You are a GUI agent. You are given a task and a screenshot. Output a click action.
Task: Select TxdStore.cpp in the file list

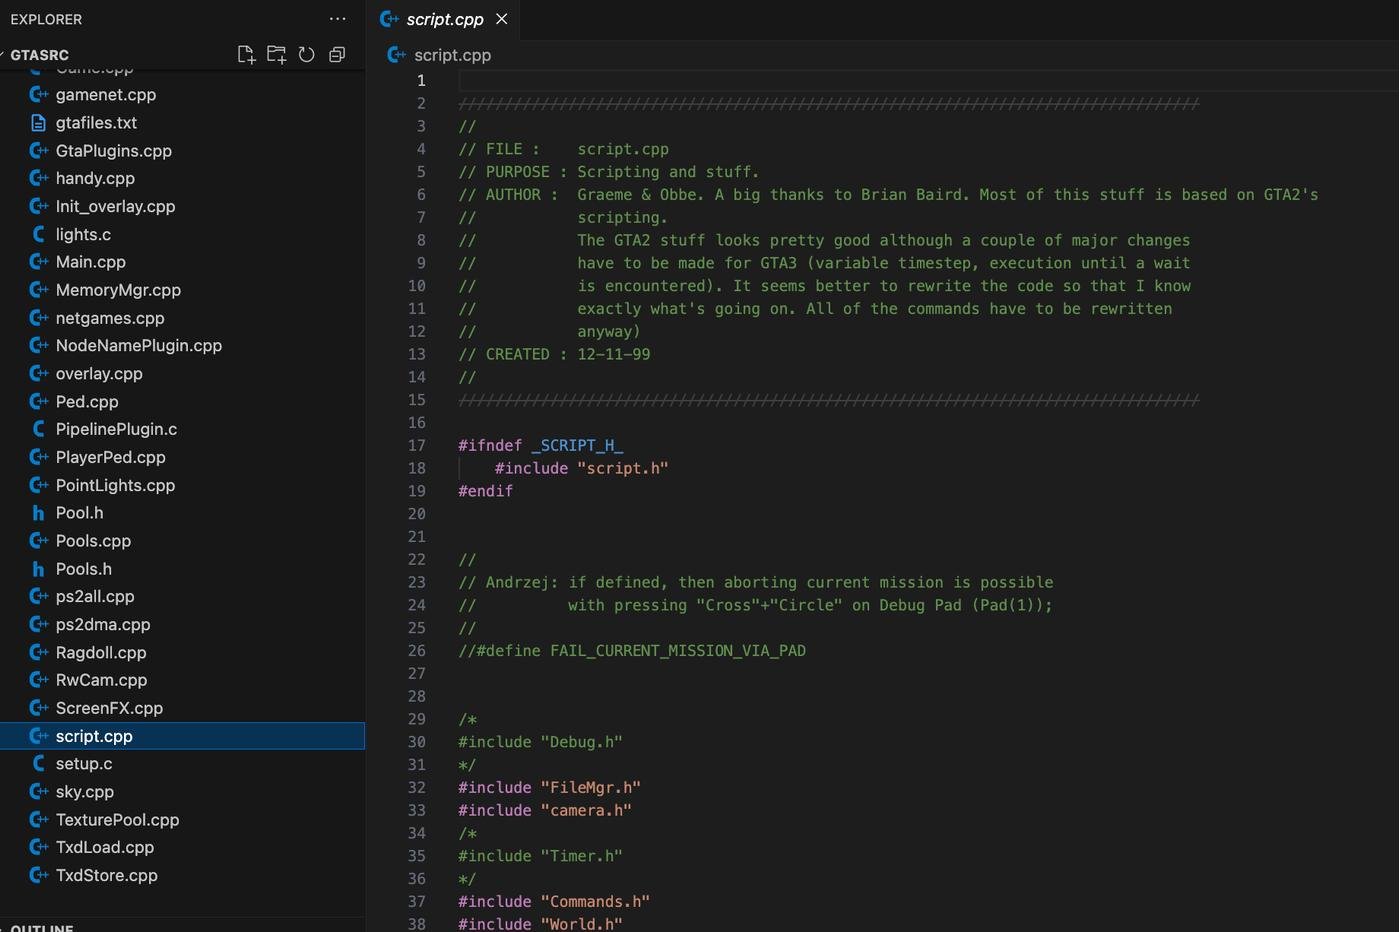(107, 875)
